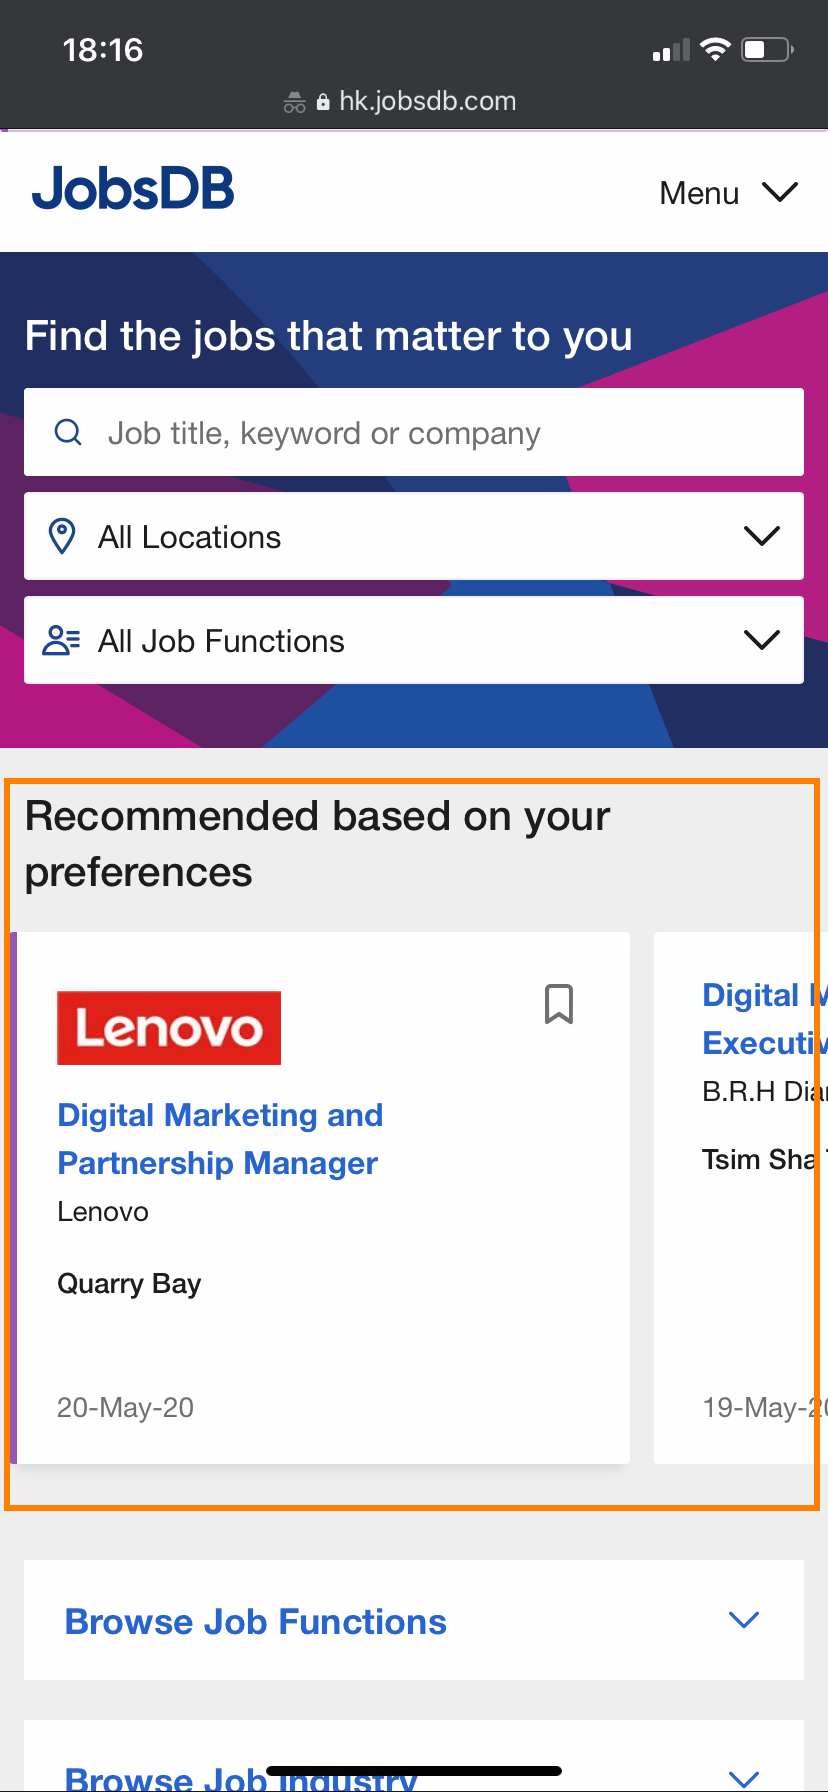
Task: Open the Menu dropdown
Action: [x=699, y=193]
